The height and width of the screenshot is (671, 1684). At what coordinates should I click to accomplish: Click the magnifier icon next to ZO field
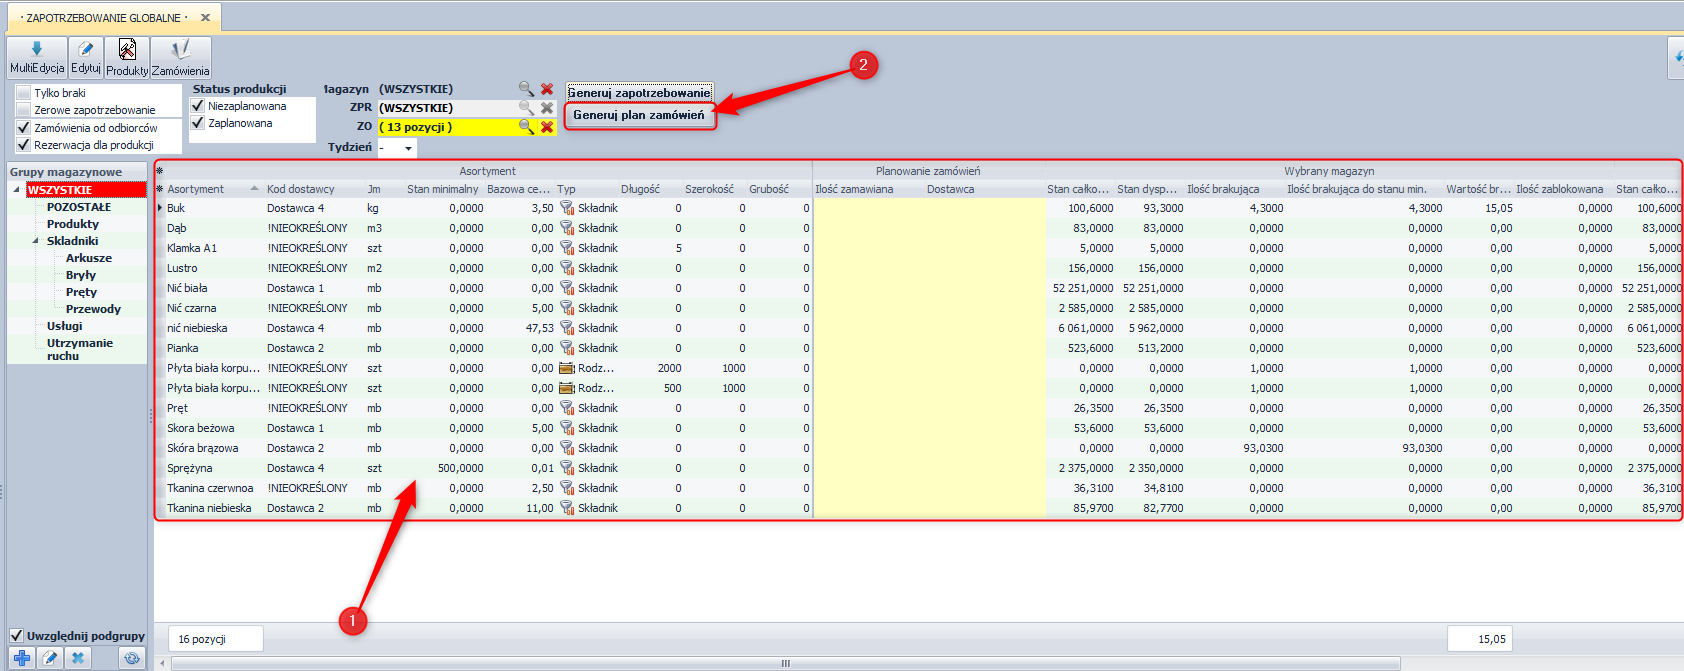526,127
